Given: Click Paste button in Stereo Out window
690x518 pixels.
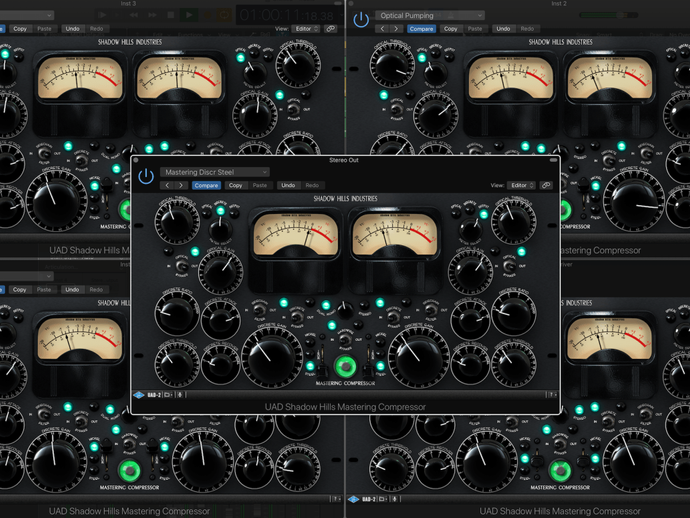Looking at the screenshot, I should (260, 185).
